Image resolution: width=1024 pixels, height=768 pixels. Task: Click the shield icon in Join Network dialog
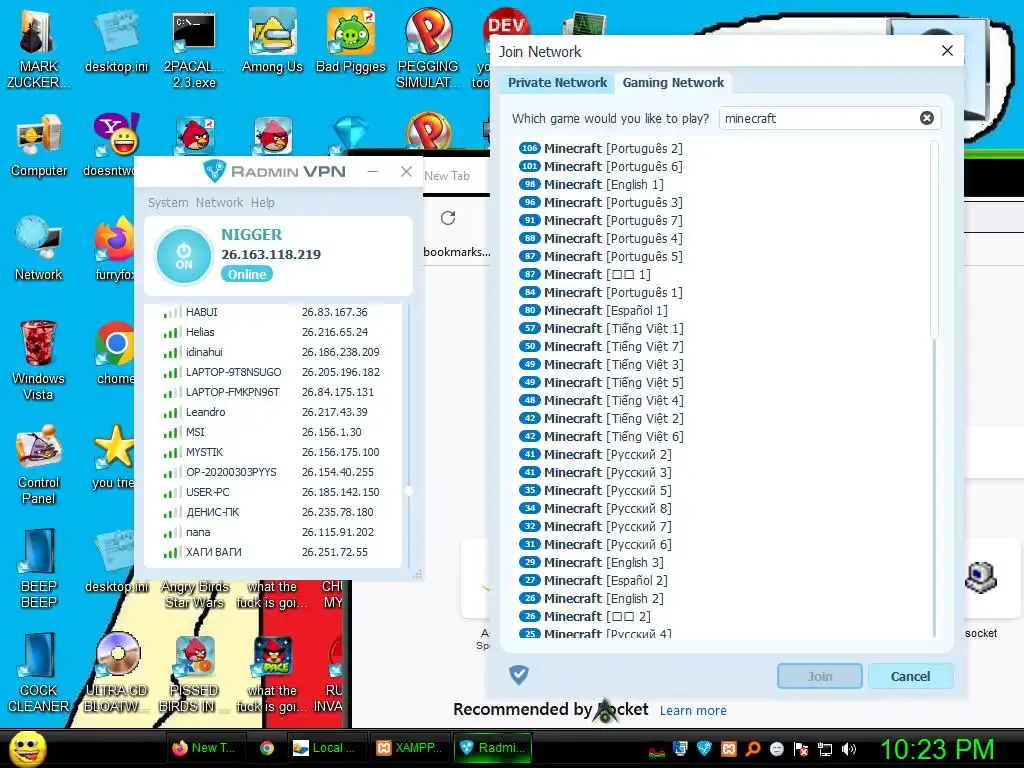pos(519,675)
